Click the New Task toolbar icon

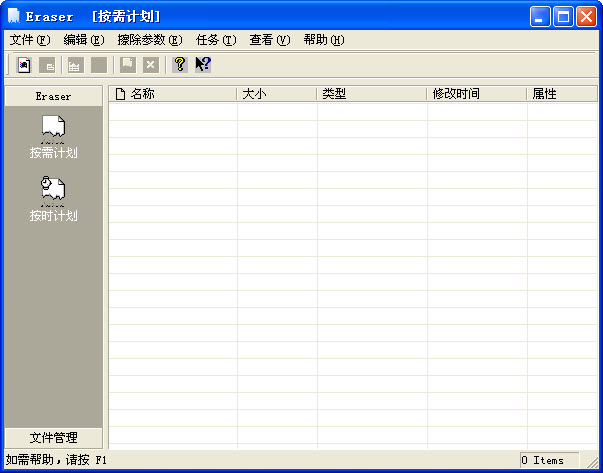click(x=24, y=65)
